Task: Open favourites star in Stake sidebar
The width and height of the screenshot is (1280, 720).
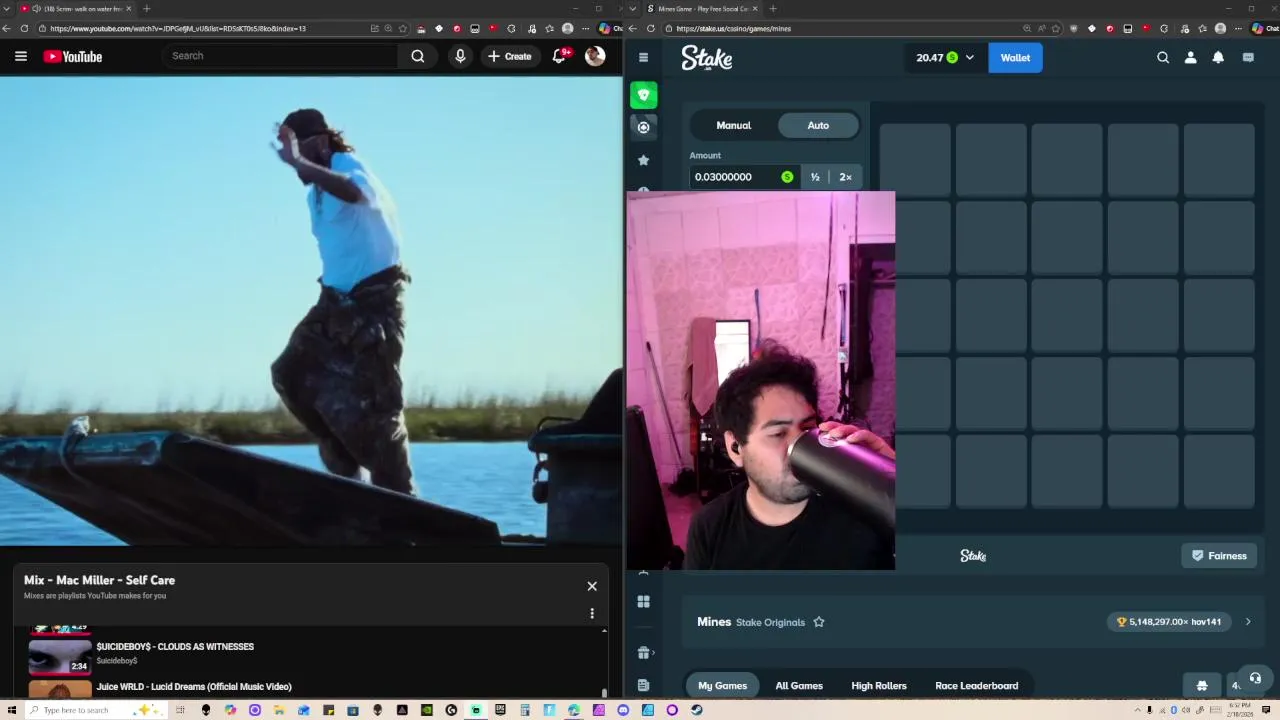Action: click(644, 160)
